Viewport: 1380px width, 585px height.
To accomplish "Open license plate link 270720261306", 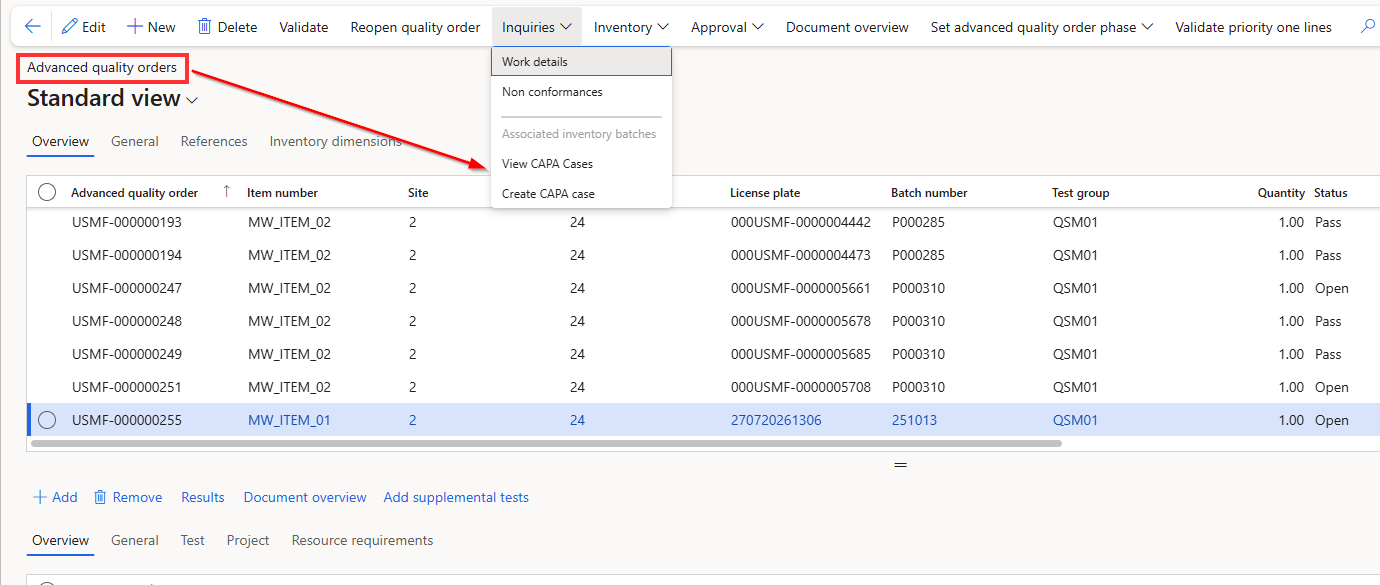I will [776, 420].
